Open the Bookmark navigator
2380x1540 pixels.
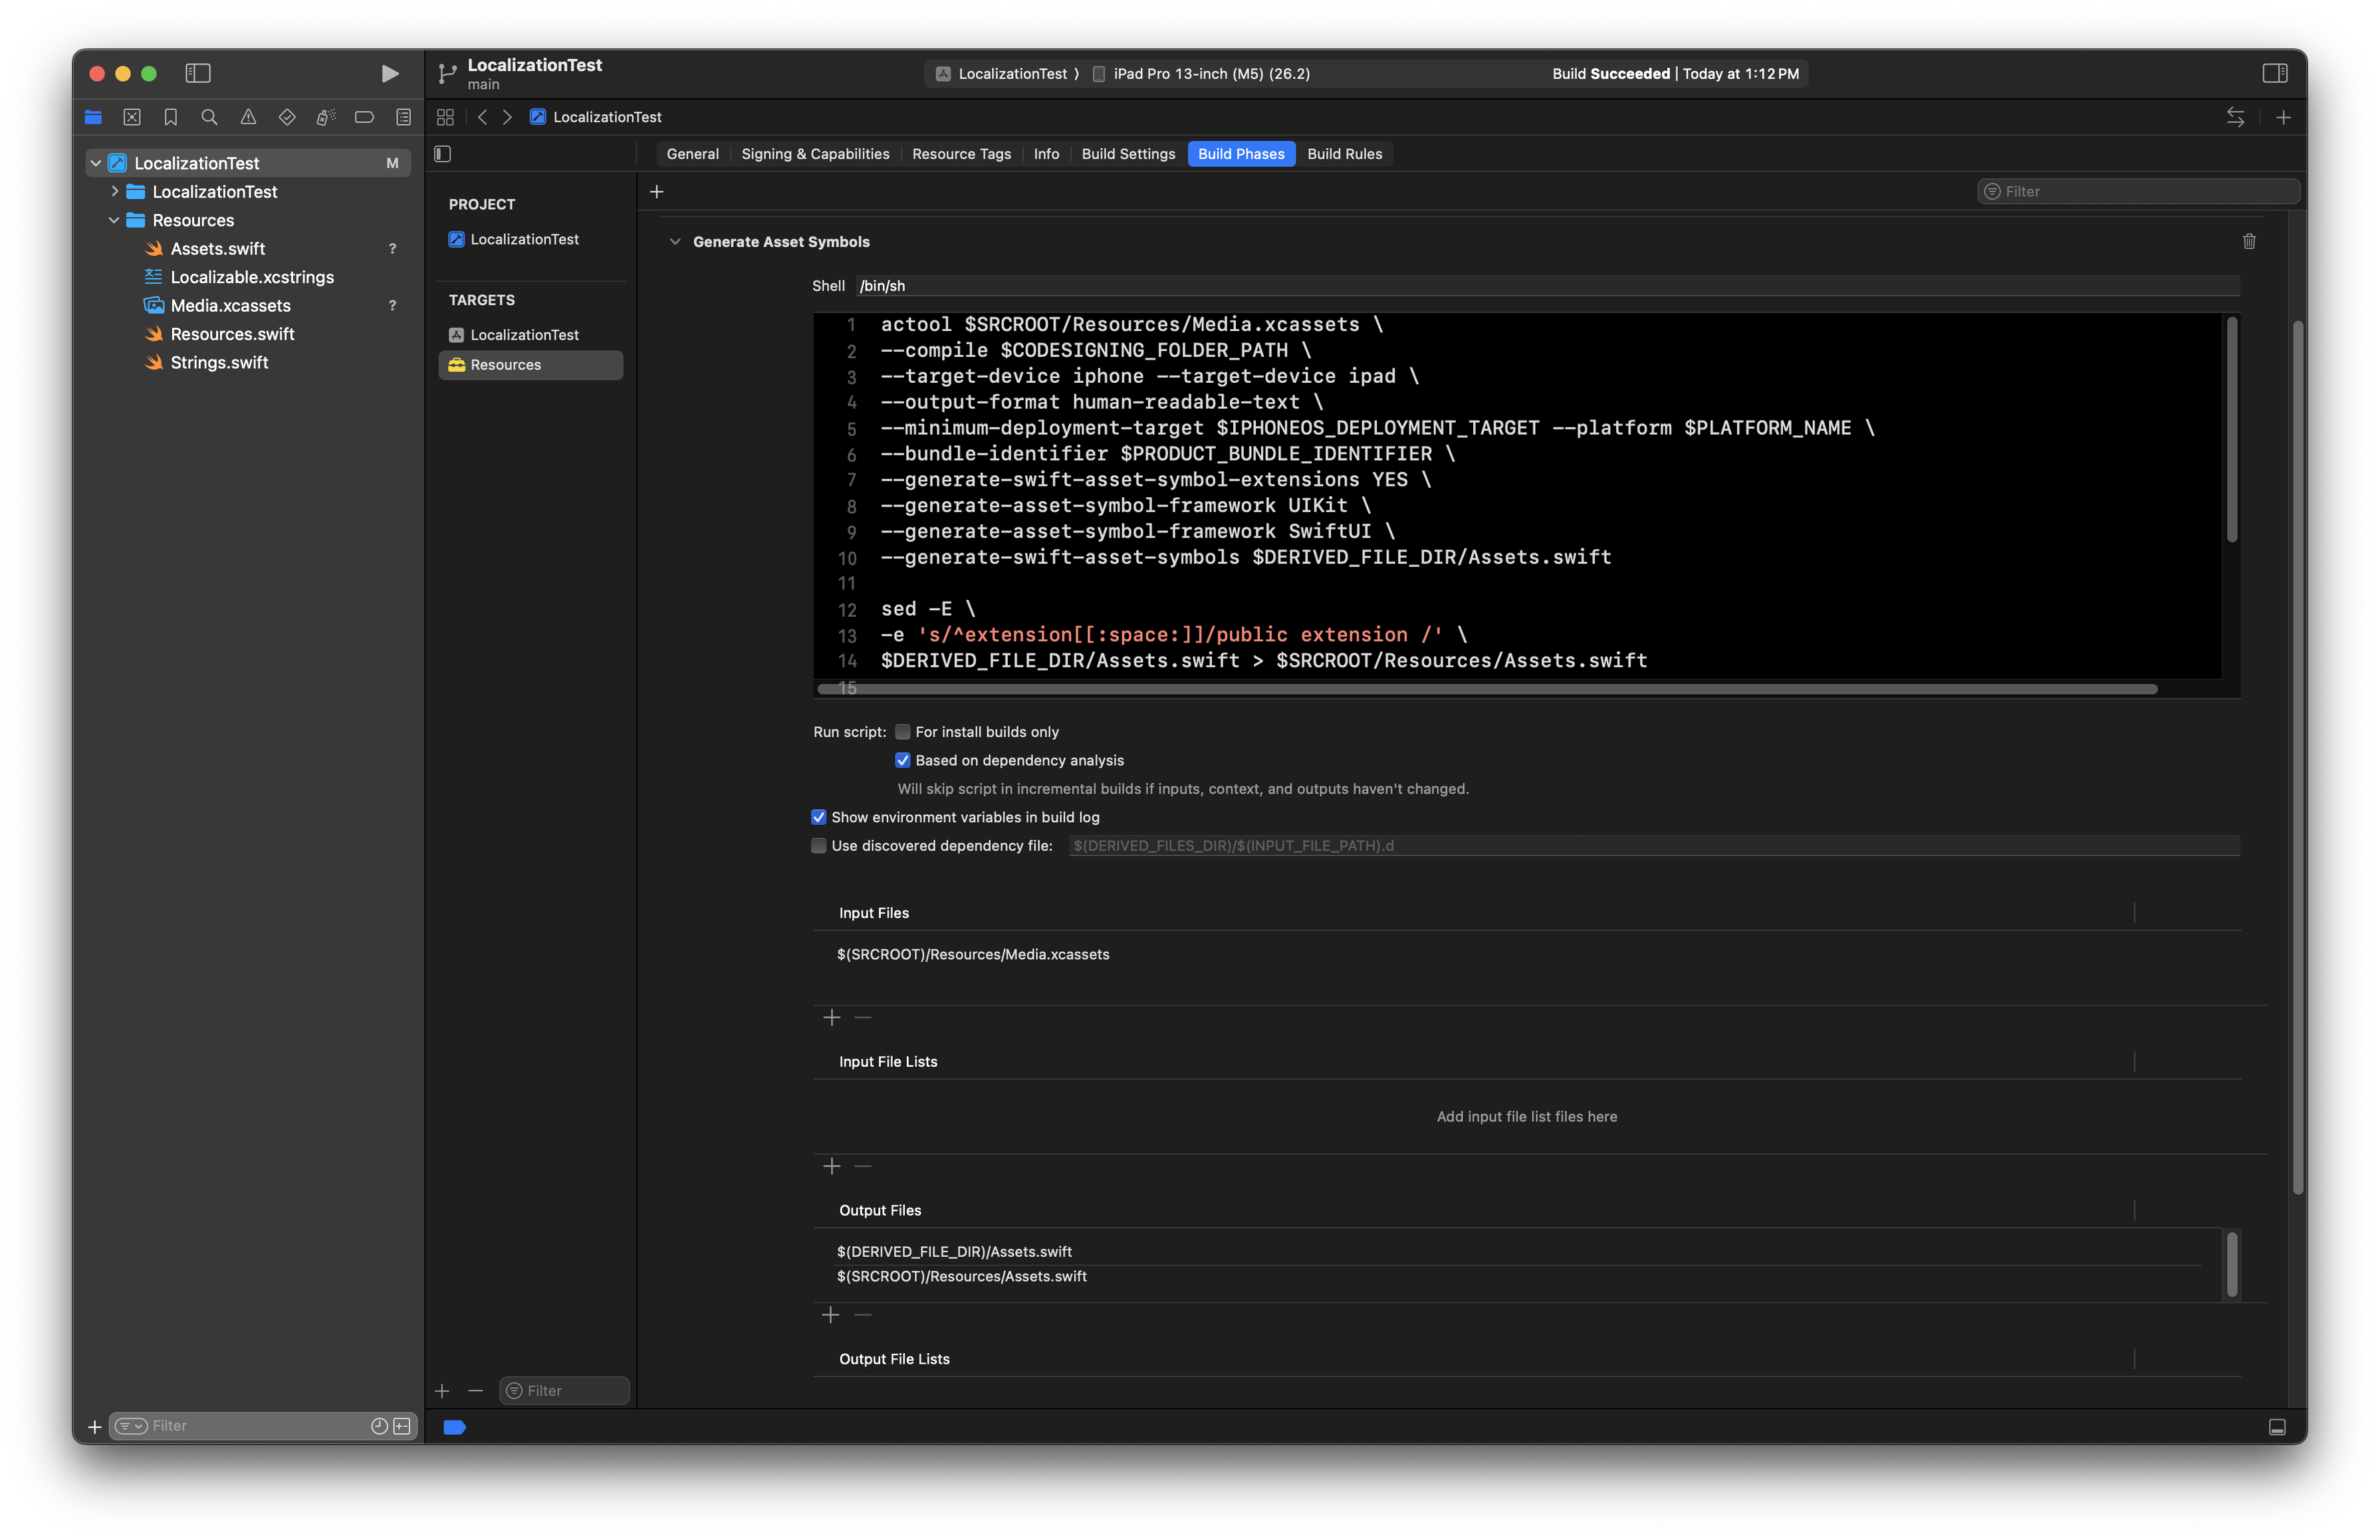pyautogui.click(x=171, y=117)
